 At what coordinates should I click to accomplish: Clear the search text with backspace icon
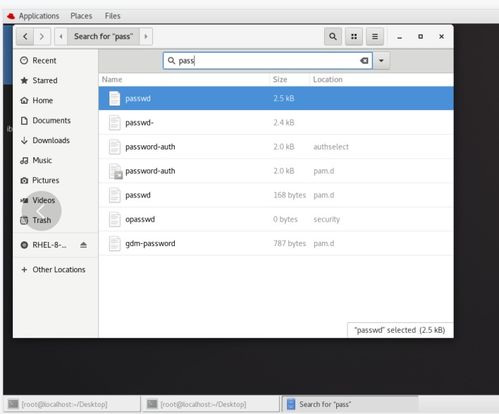coord(364,61)
